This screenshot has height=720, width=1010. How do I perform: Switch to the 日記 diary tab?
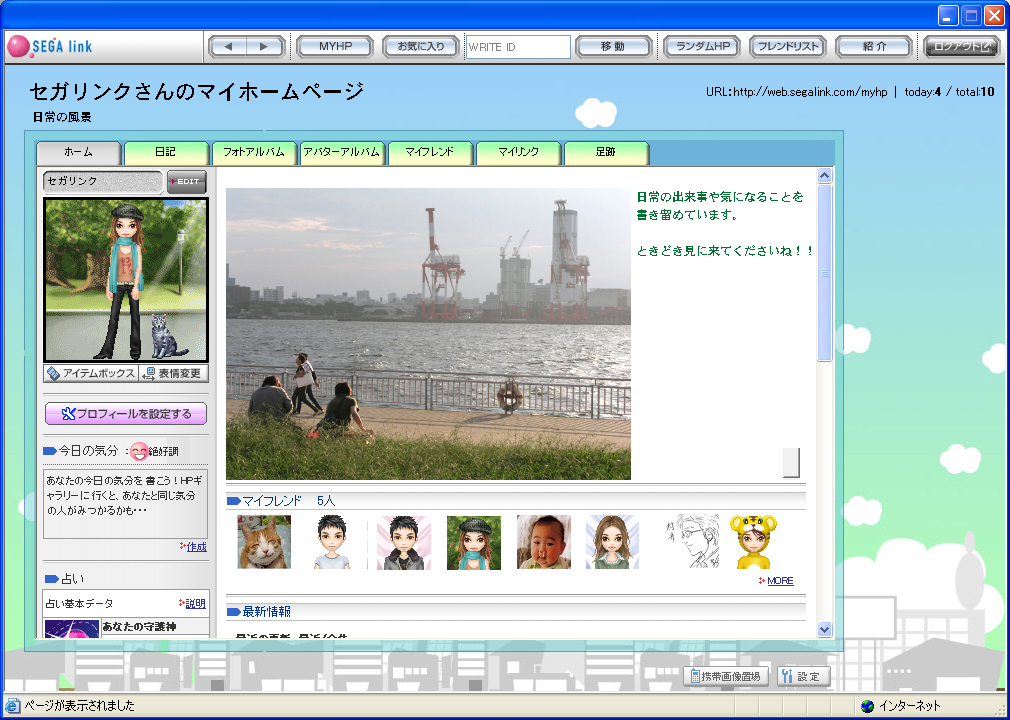(166, 152)
